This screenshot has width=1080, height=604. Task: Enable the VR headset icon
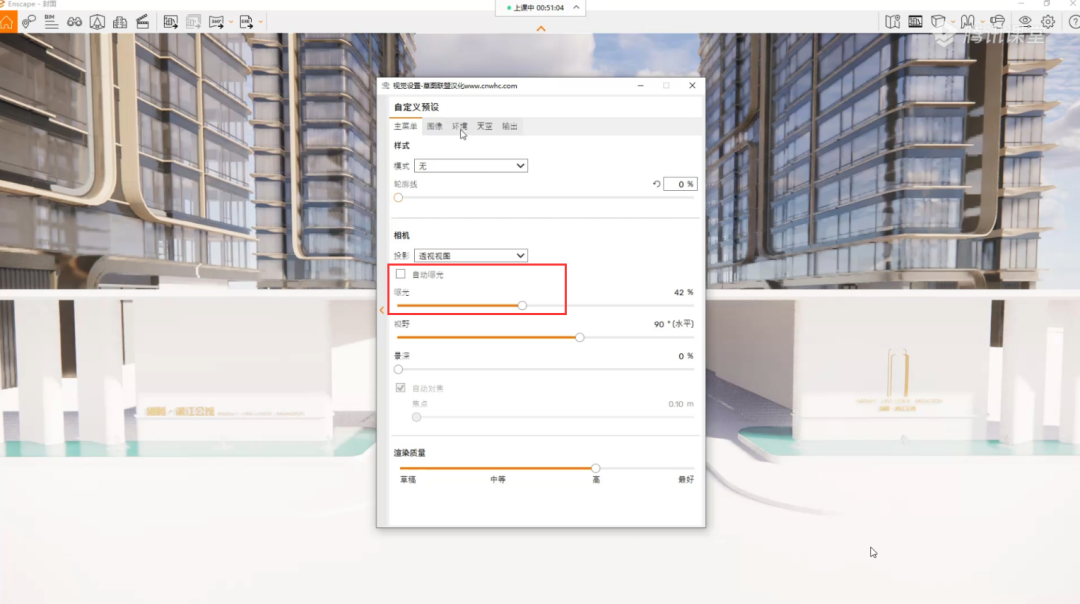coord(997,22)
